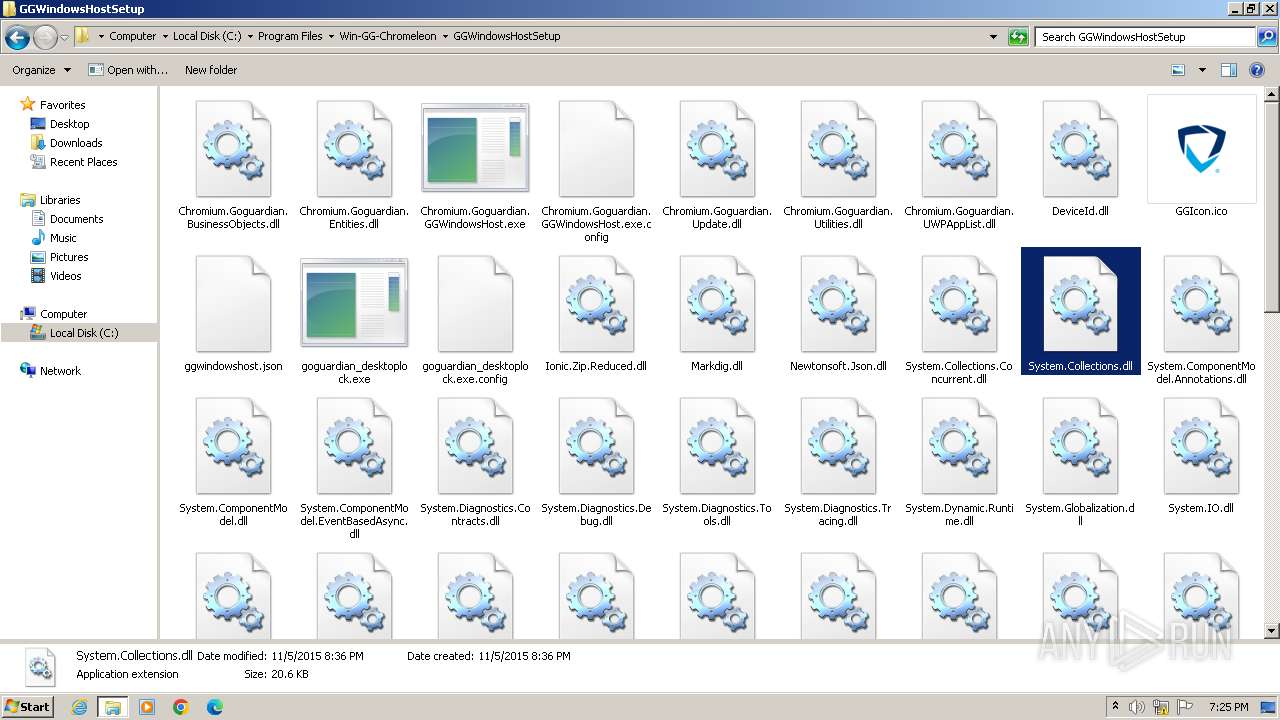Open Music library
The width and height of the screenshot is (1280, 720).
point(63,238)
